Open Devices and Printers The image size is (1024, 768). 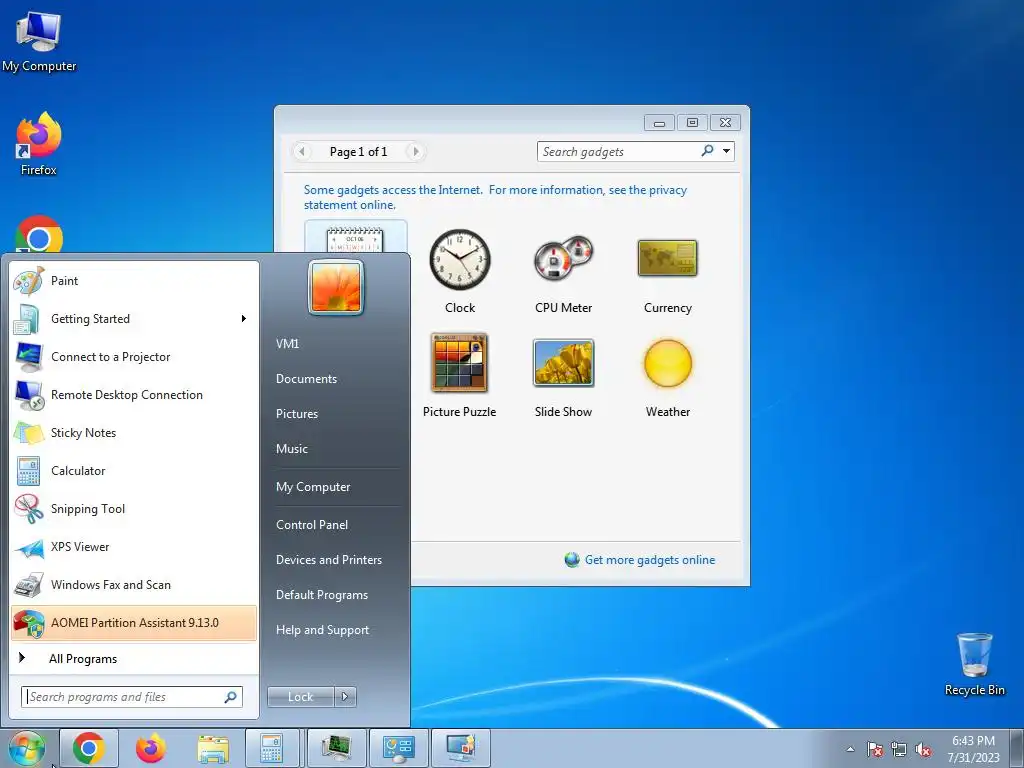328,560
